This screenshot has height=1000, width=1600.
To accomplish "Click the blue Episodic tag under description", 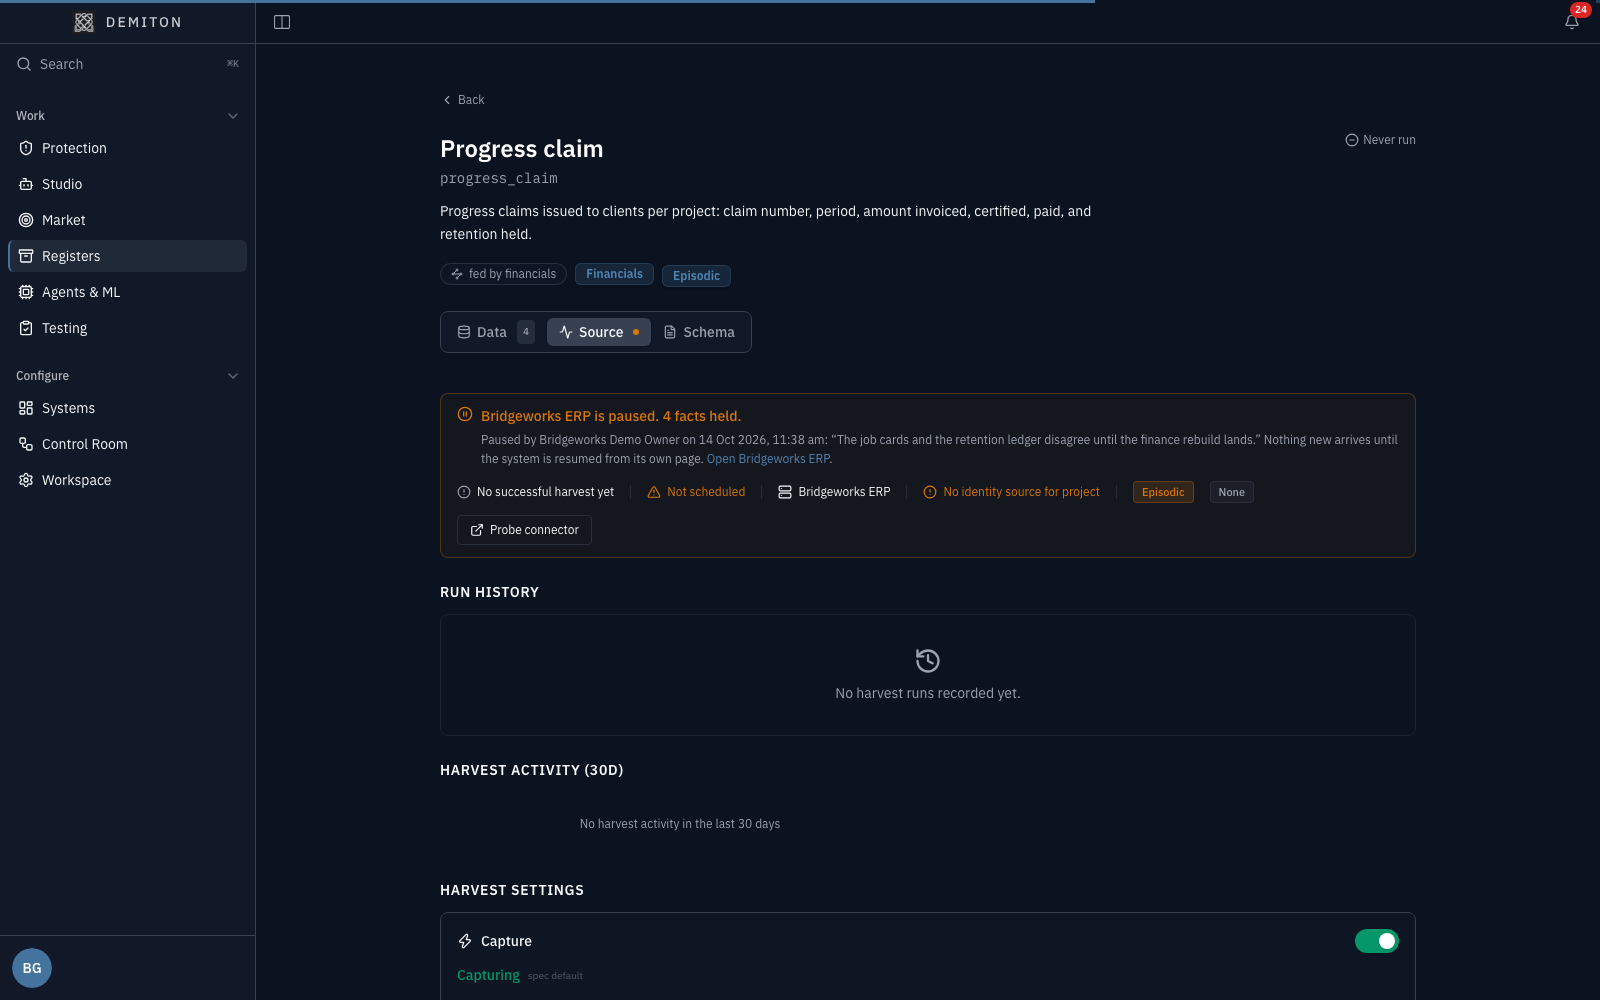I will (696, 276).
